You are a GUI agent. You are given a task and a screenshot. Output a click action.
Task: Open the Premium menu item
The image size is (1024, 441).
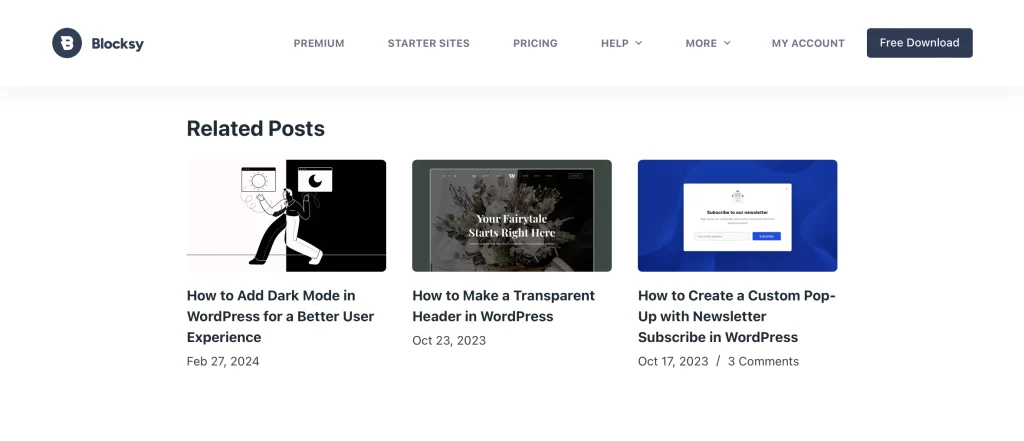(319, 43)
